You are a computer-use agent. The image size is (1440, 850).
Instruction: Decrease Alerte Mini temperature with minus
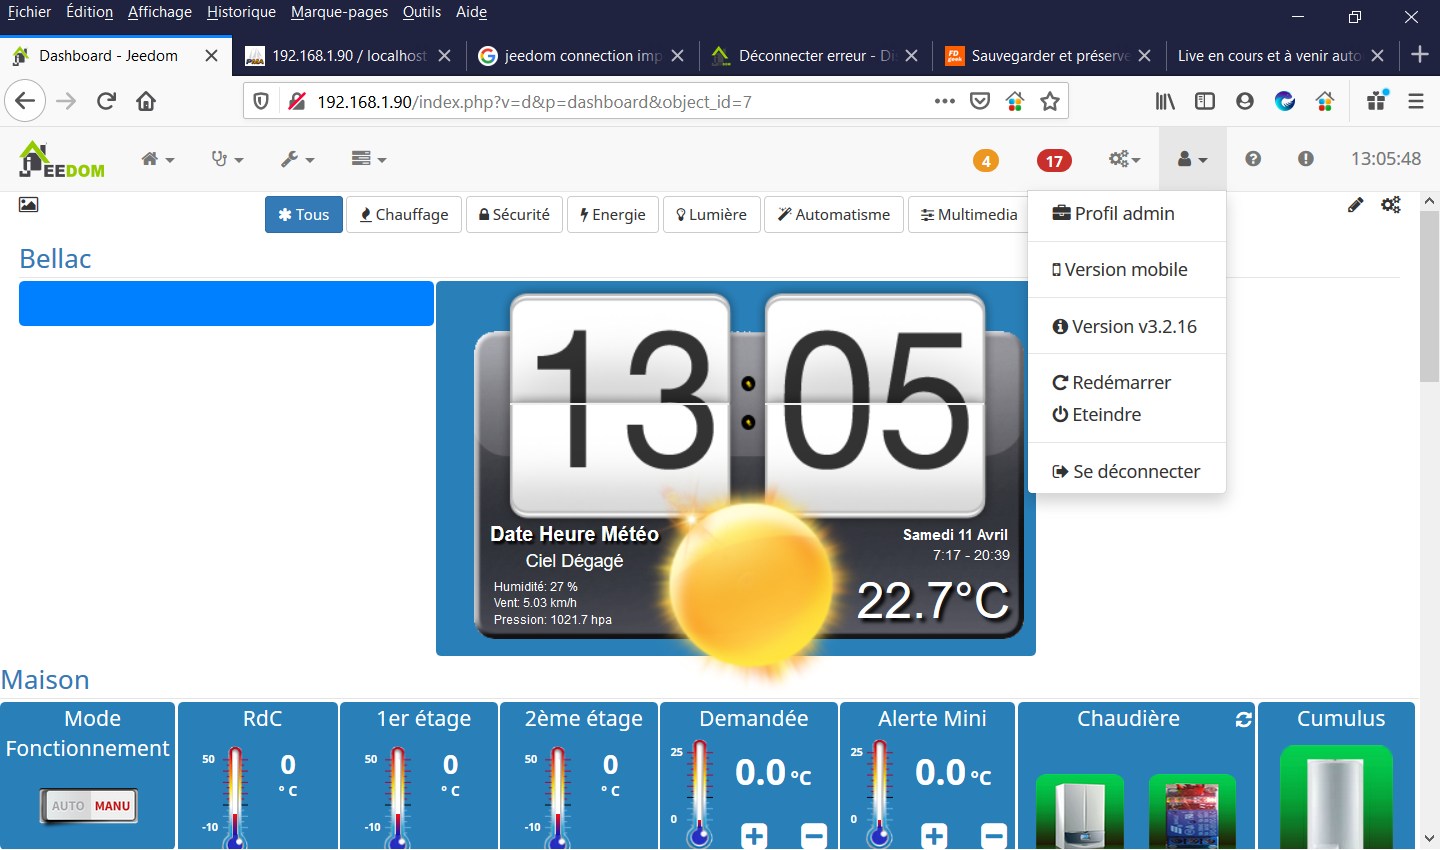coord(994,835)
